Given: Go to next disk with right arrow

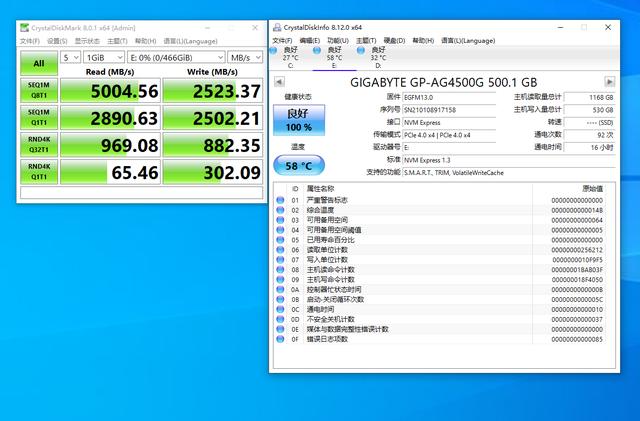Looking at the screenshot, I should (609, 82).
